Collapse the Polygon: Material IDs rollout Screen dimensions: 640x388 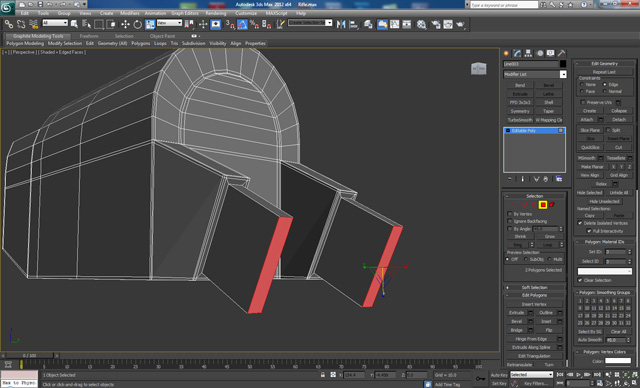604,242
